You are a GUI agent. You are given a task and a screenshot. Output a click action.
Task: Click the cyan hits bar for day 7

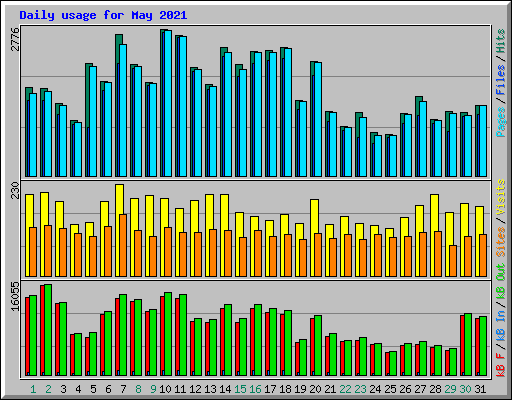(x=123, y=111)
